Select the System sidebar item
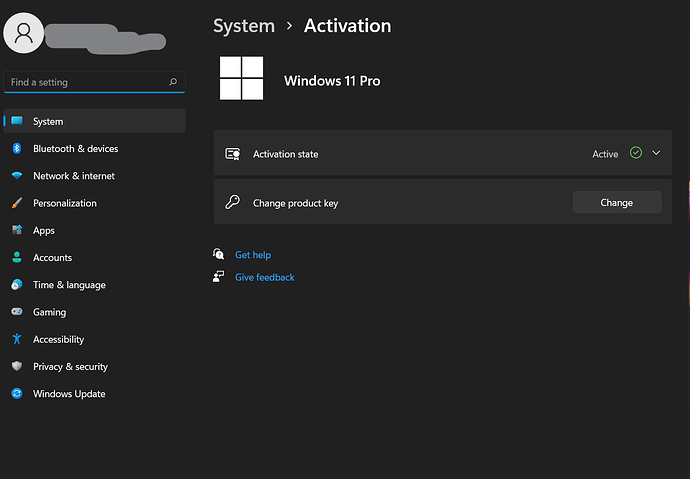 [x=48, y=121]
